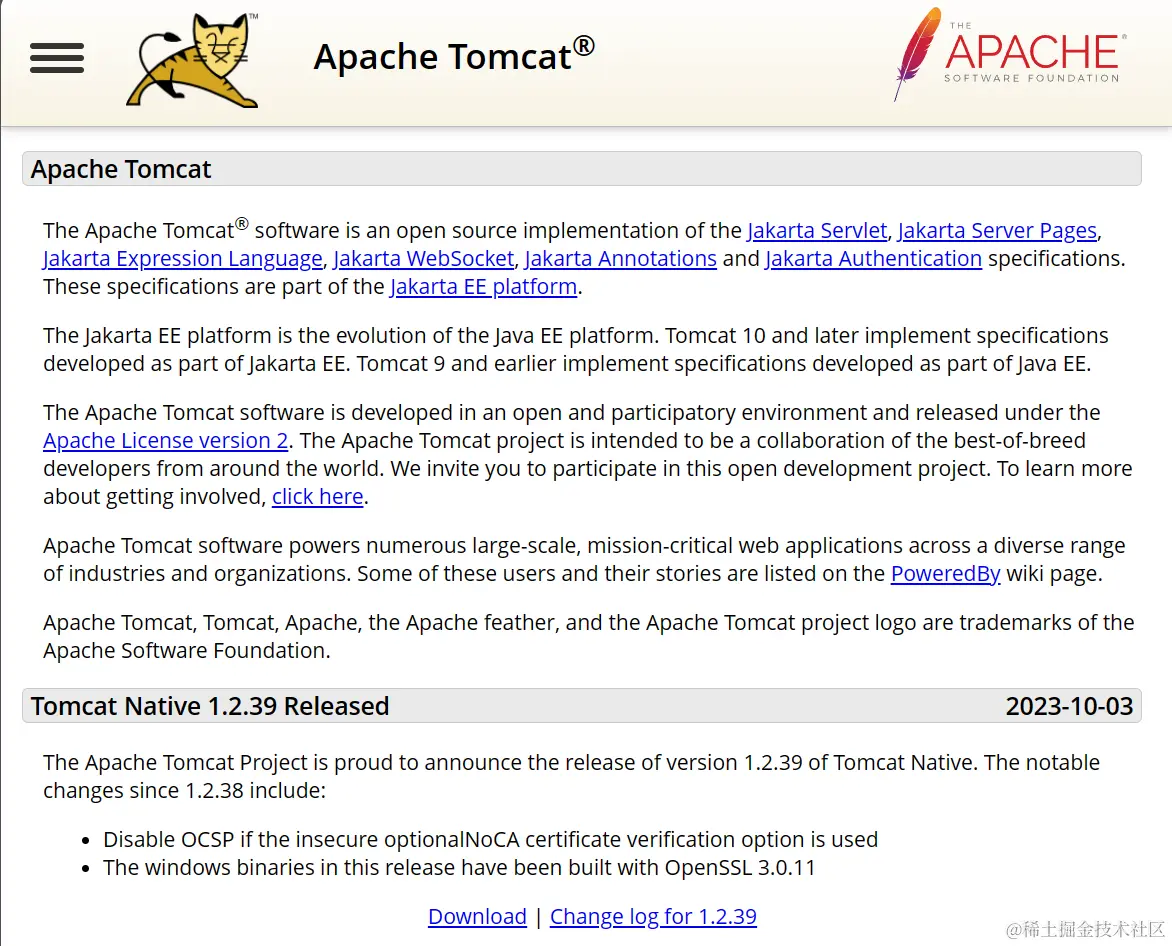The height and width of the screenshot is (946, 1172).
Task: Download Tomcat Native 1.2.39
Action: pos(478,916)
